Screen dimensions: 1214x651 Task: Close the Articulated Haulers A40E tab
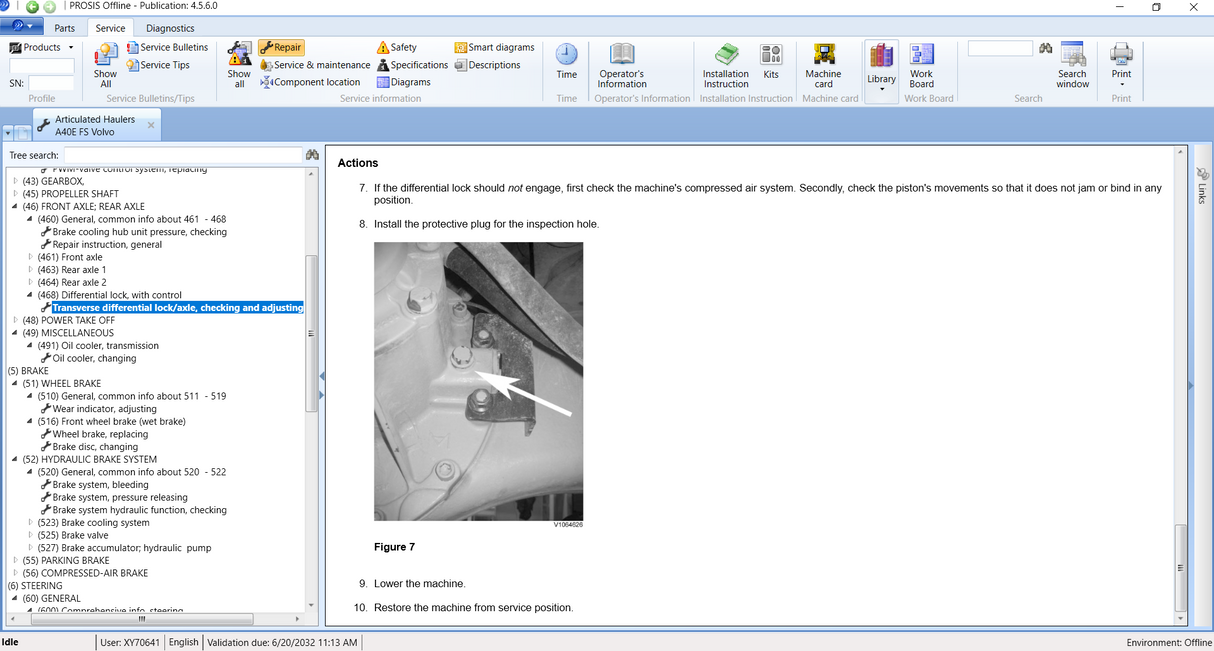(151, 125)
